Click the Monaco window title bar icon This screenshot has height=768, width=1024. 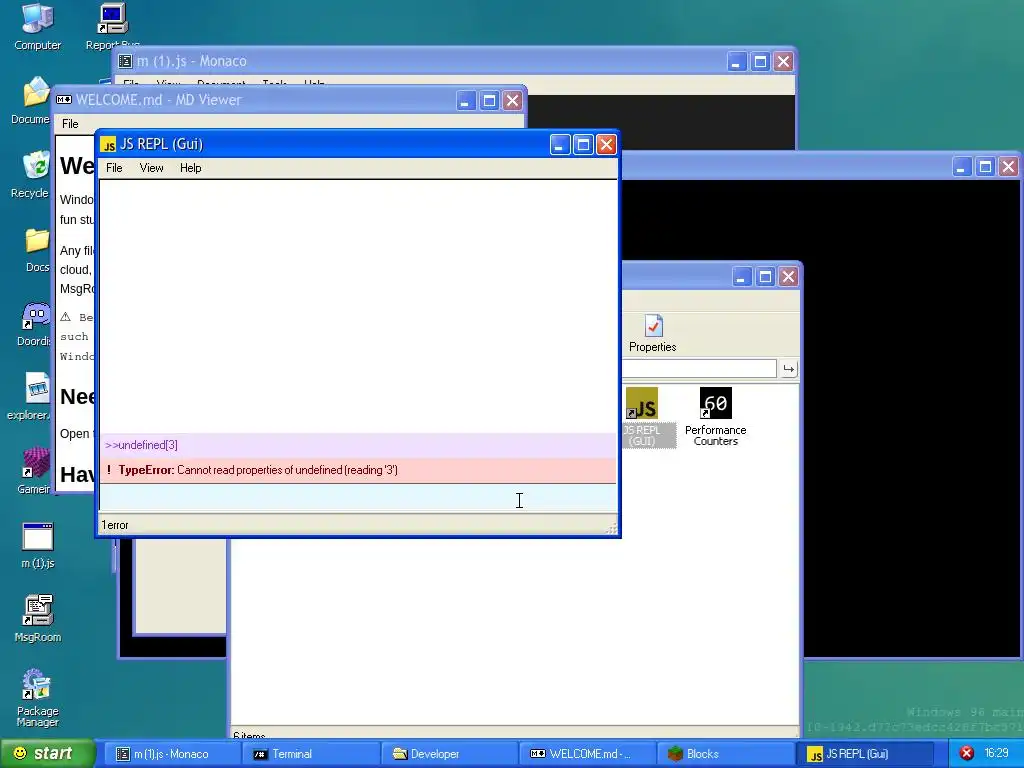tap(125, 61)
